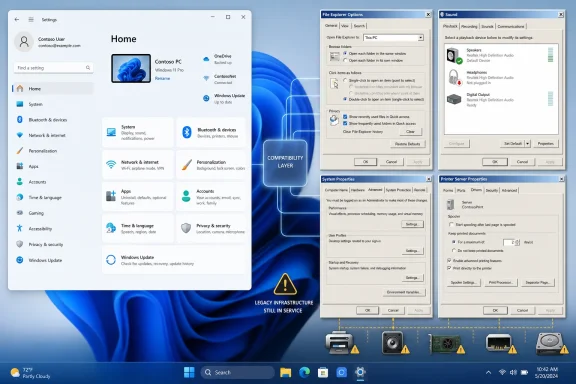The width and height of the screenshot is (576, 384).
Task: Open Gaming in the Settings sidebar
Action: click(x=53, y=213)
